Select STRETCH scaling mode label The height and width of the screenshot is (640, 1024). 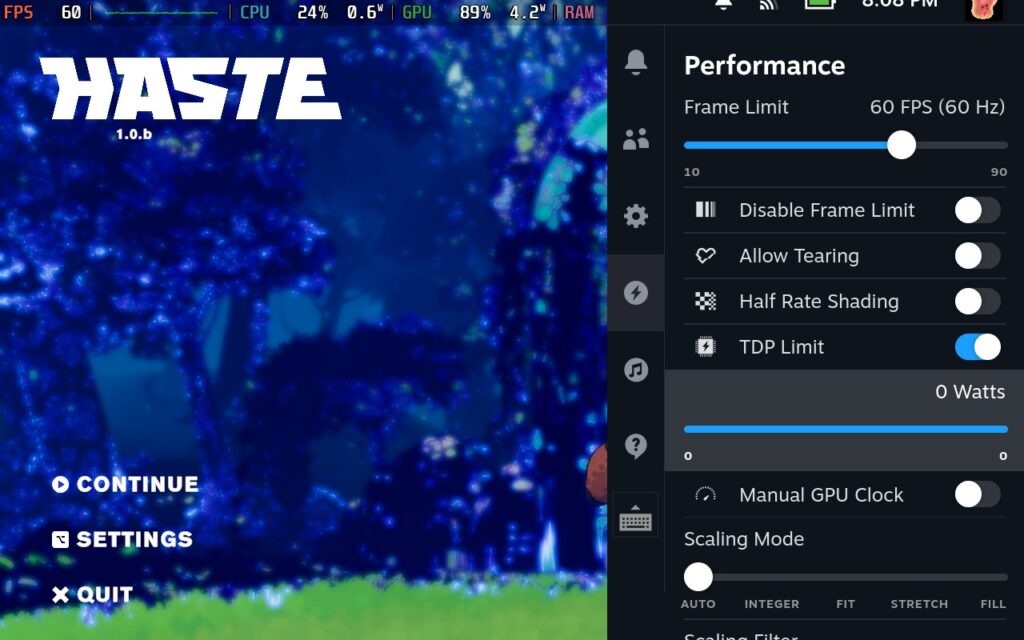[919, 604]
